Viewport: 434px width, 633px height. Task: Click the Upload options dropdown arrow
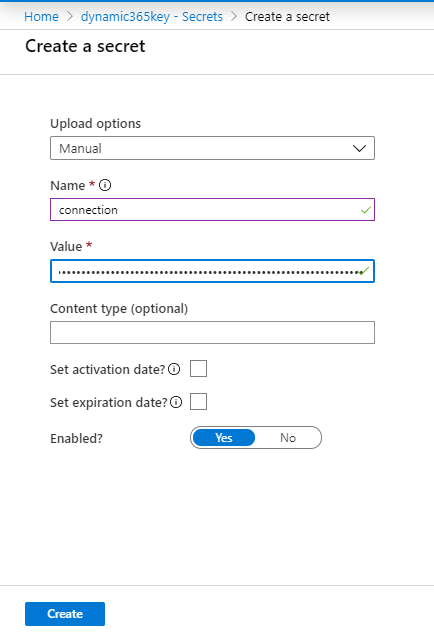point(359,149)
